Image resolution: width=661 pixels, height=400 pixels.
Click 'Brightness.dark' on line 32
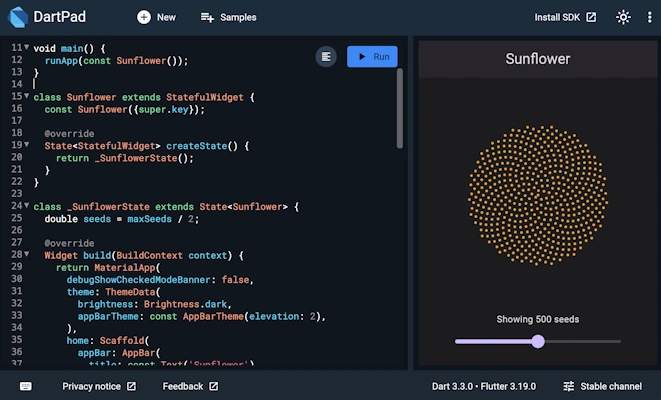(185, 304)
